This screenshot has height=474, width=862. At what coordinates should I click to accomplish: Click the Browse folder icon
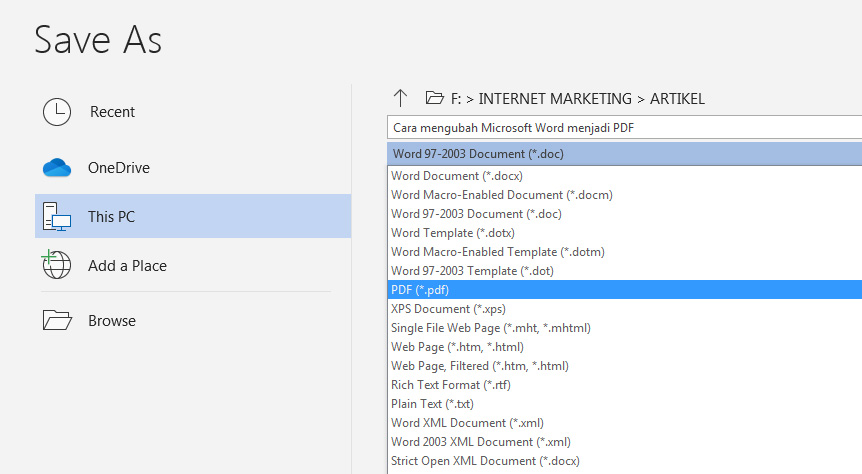tap(57, 320)
